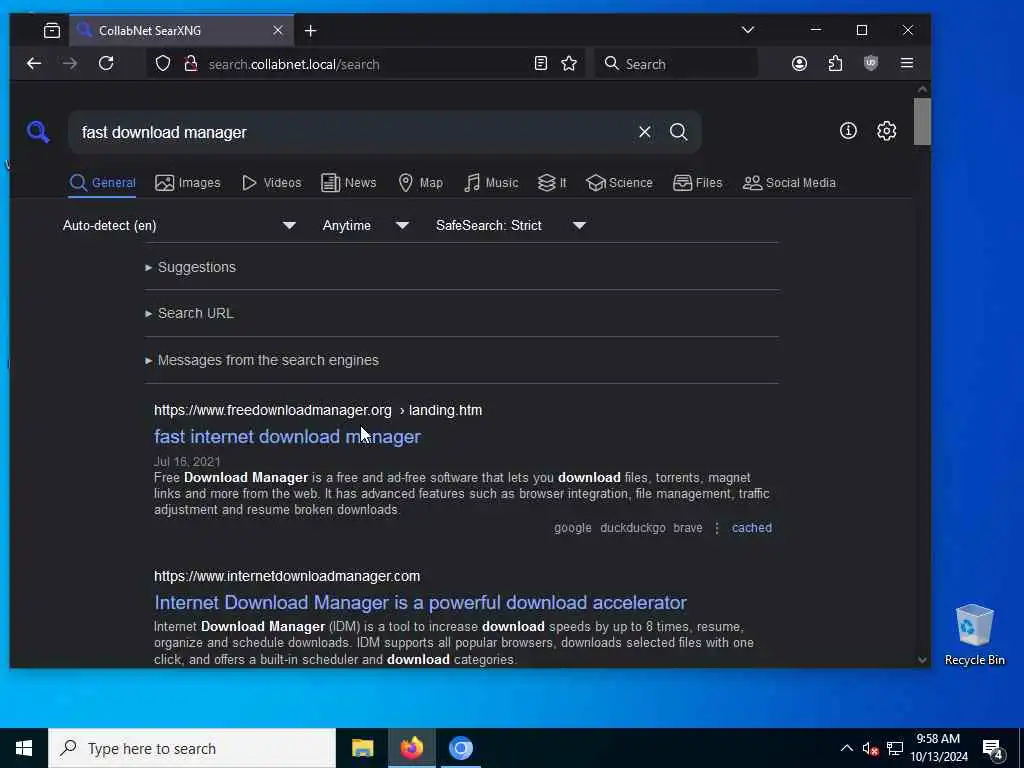Submit search with magnifying glass button
Screen dimensions: 1024x768
[x=679, y=132]
